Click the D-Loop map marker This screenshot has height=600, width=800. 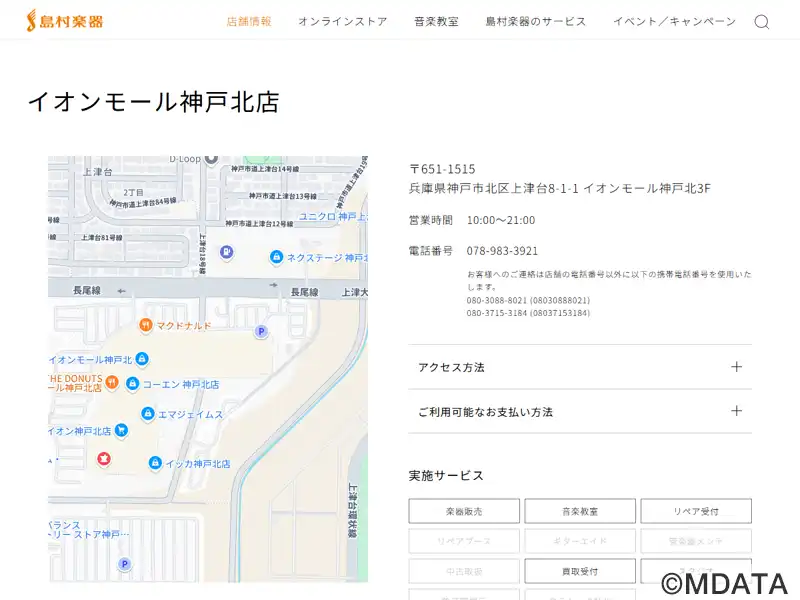211,159
